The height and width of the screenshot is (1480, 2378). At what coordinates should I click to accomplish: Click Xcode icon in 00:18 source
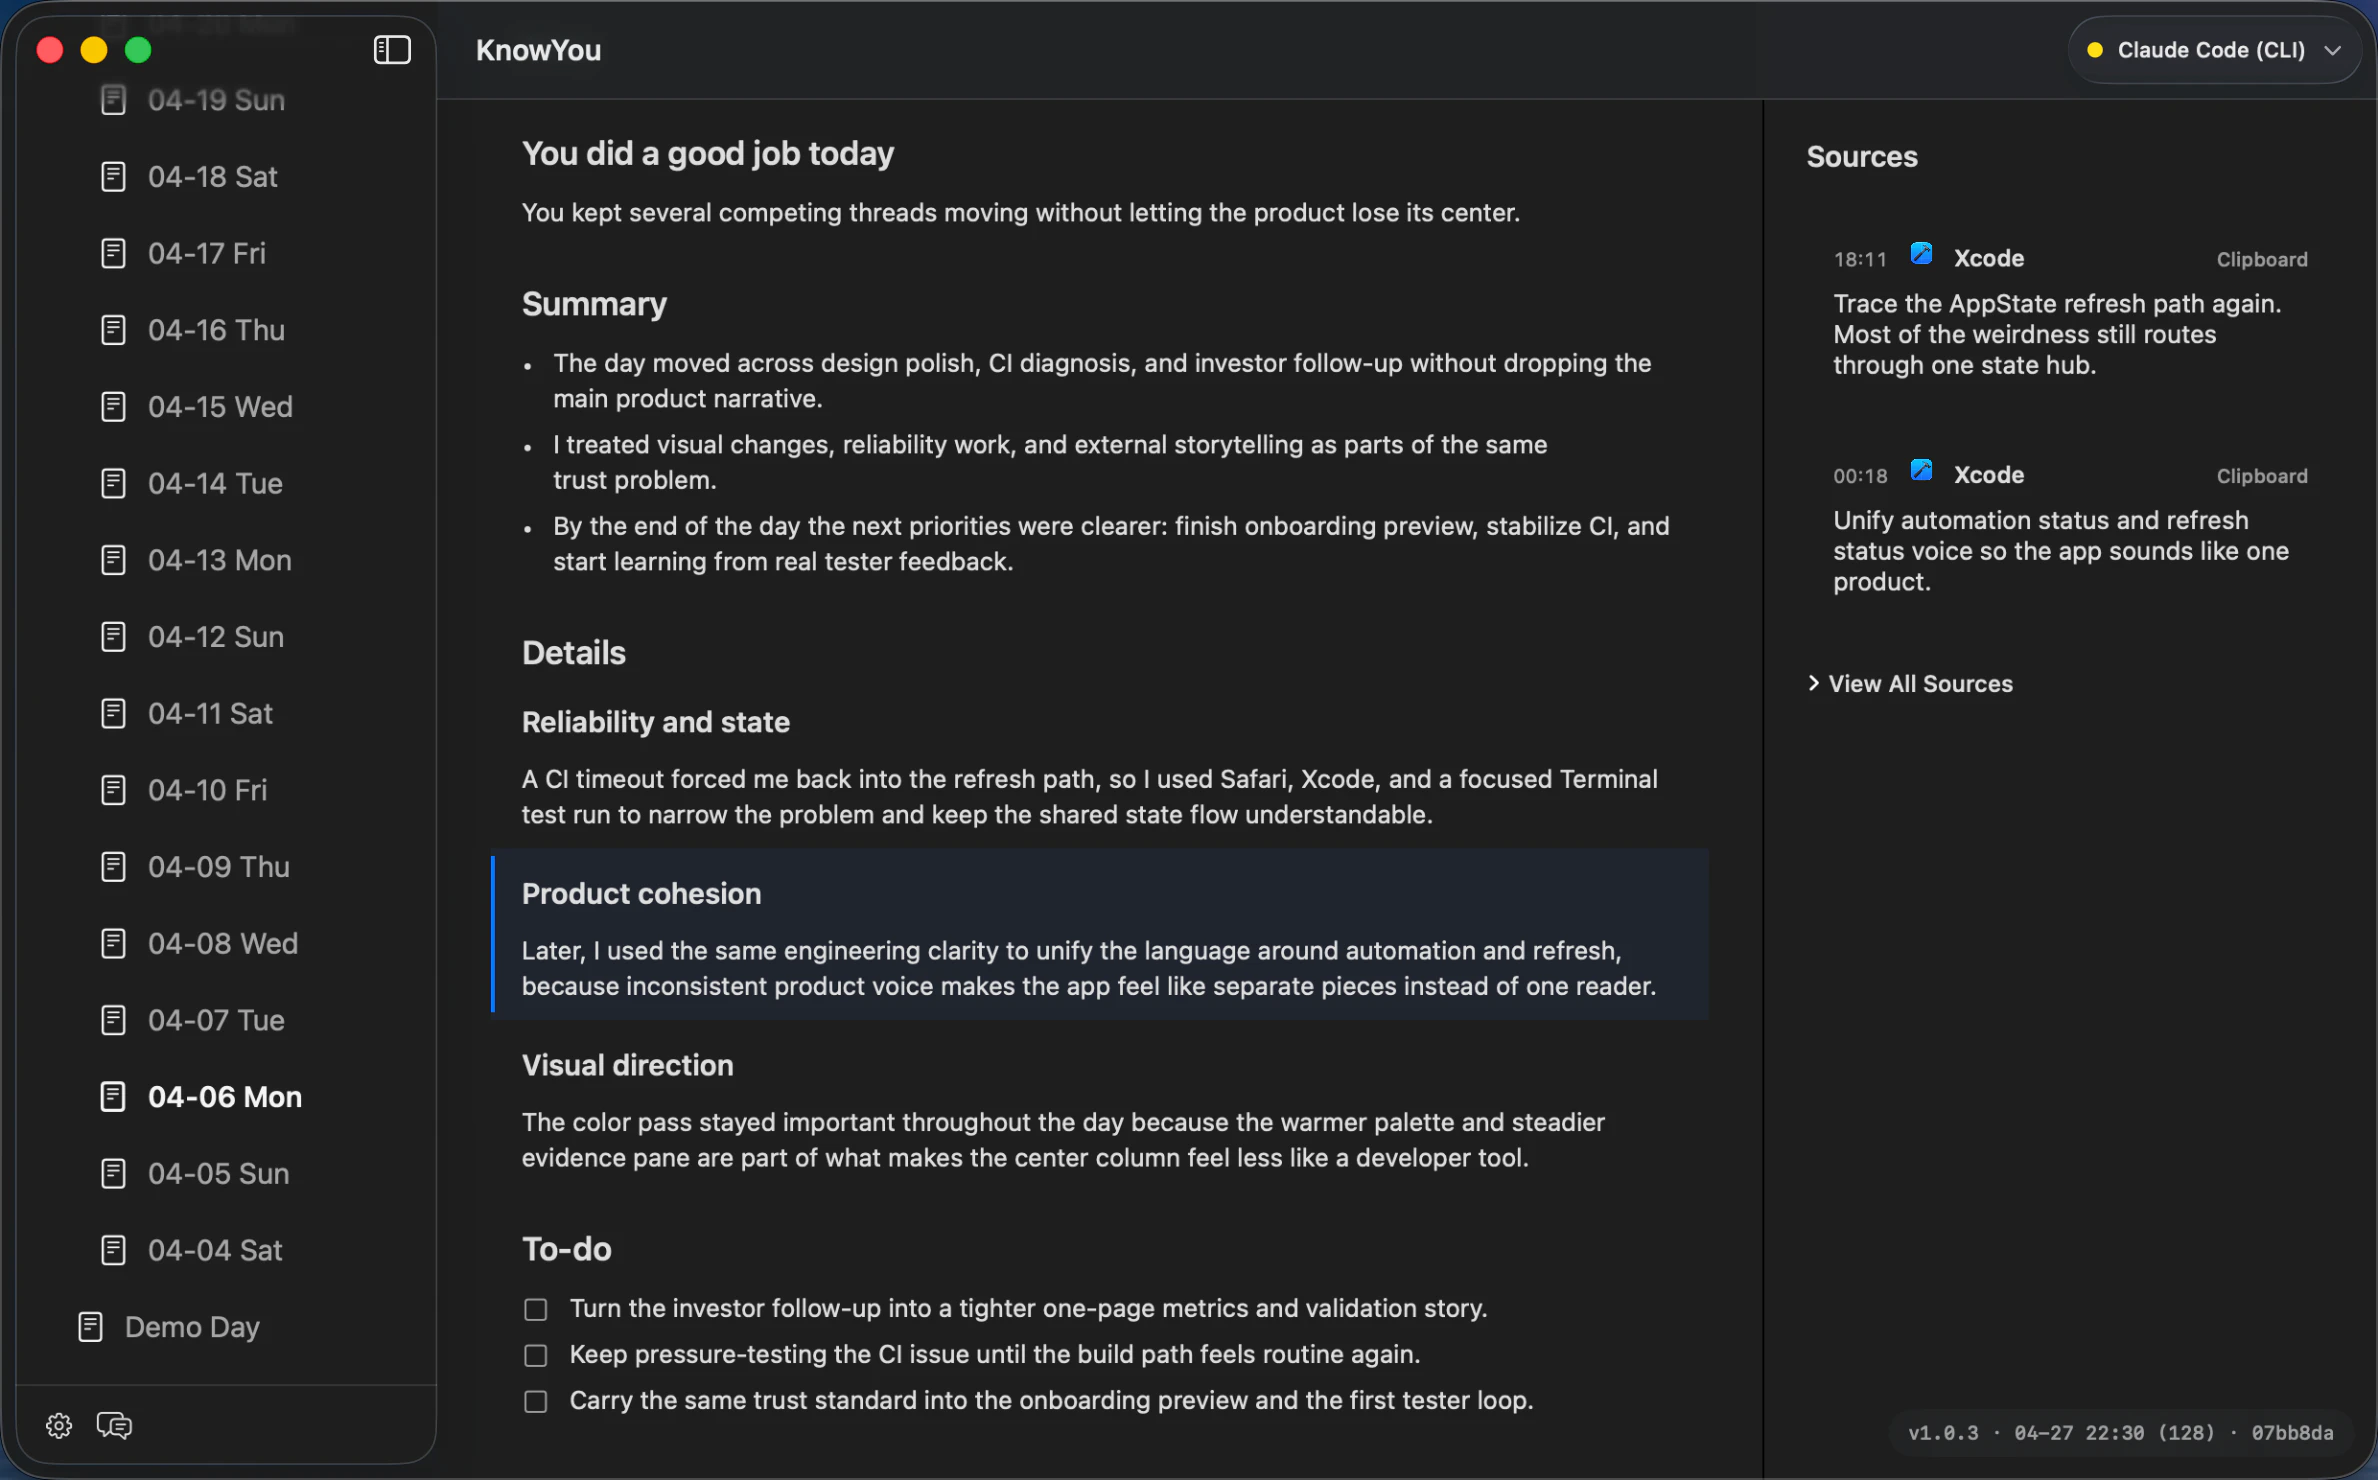tap(1921, 471)
